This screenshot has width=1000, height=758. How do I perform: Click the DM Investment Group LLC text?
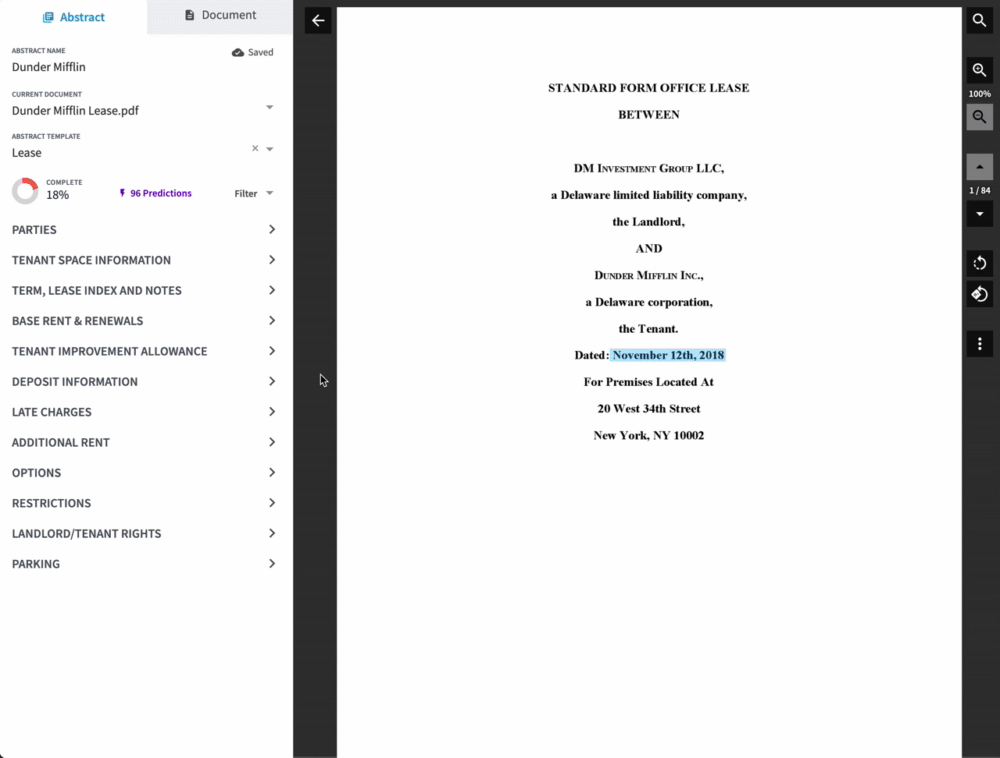[649, 168]
